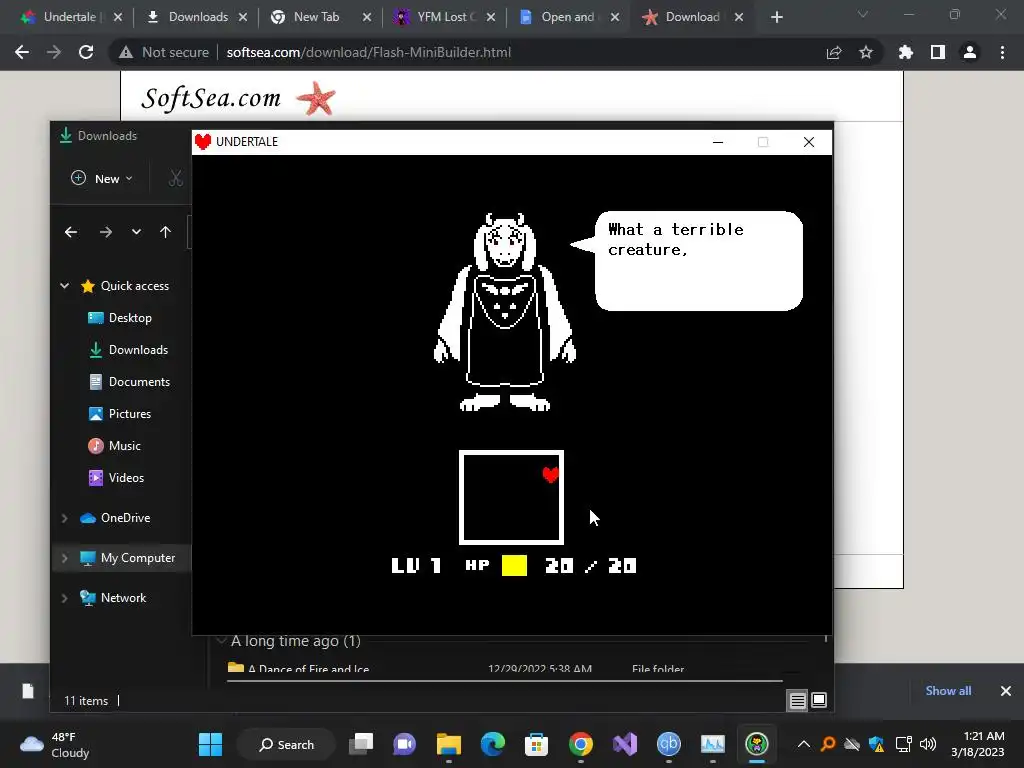The image size is (1024, 768).
Task: Open Pictures in Quick access
Action: (x=120, y=414)
